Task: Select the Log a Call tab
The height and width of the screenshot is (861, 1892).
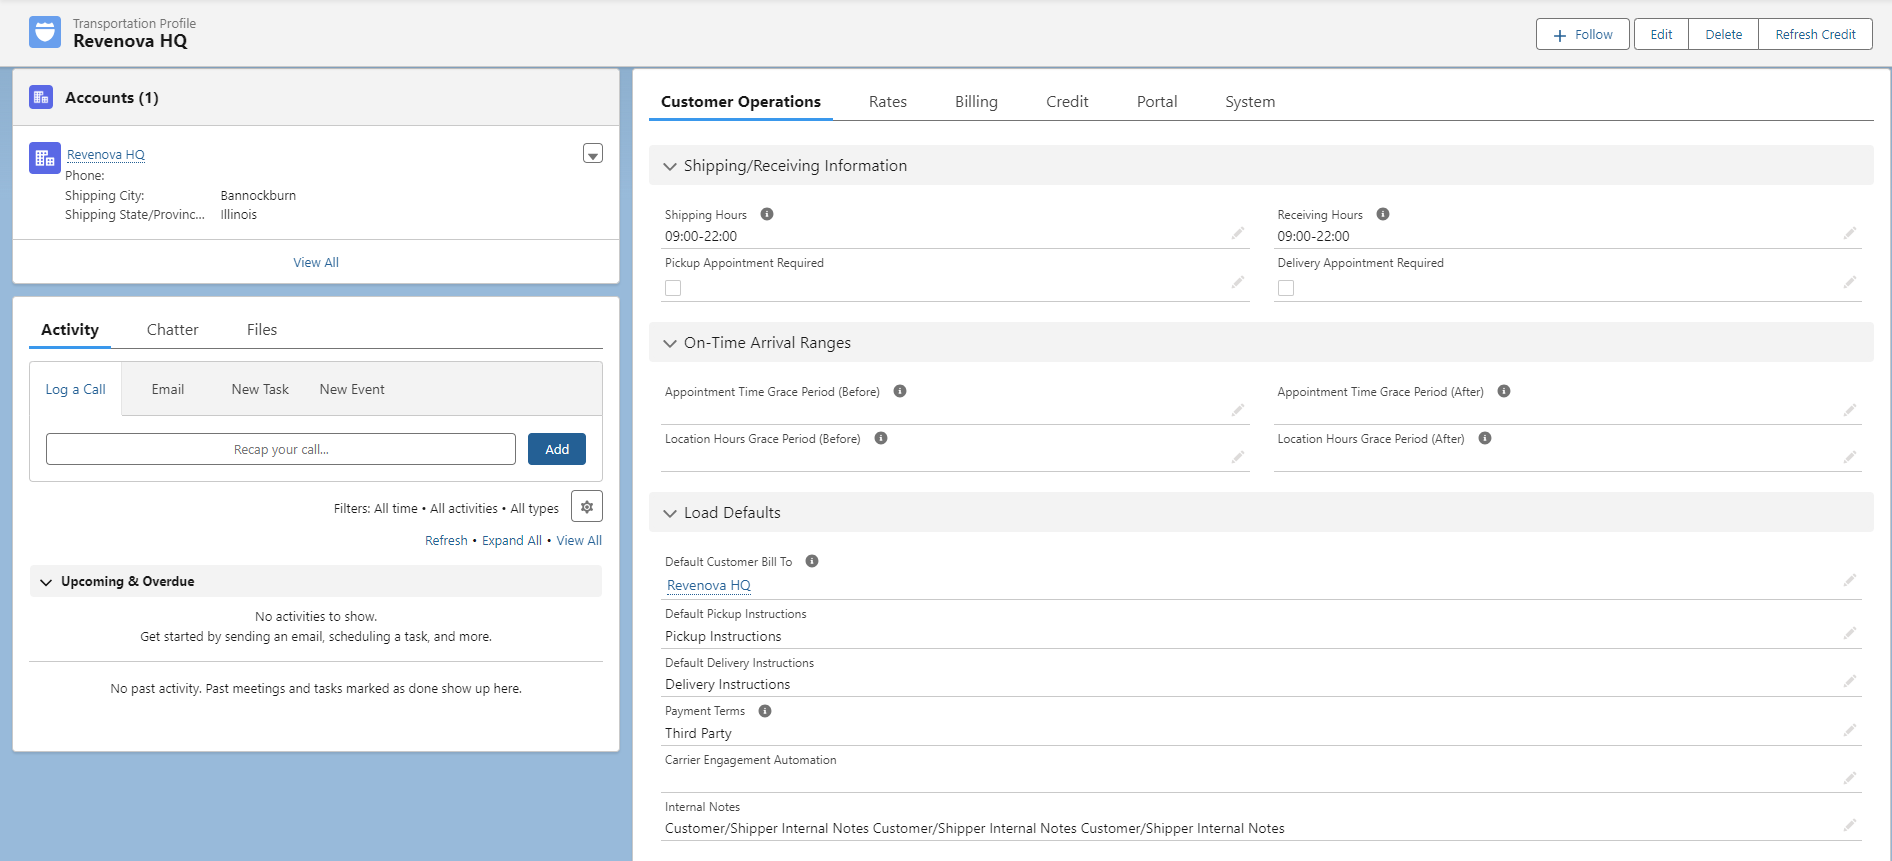Action: tap(75, 389)
